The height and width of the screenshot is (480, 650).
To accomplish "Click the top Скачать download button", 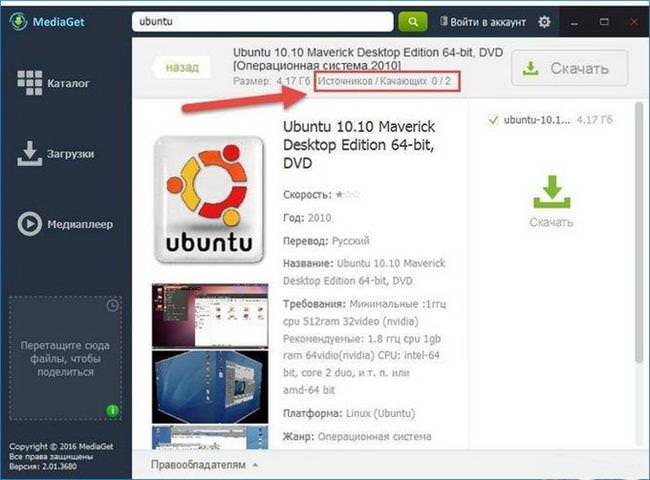I will pyautogui.click(x=570, y=68).
